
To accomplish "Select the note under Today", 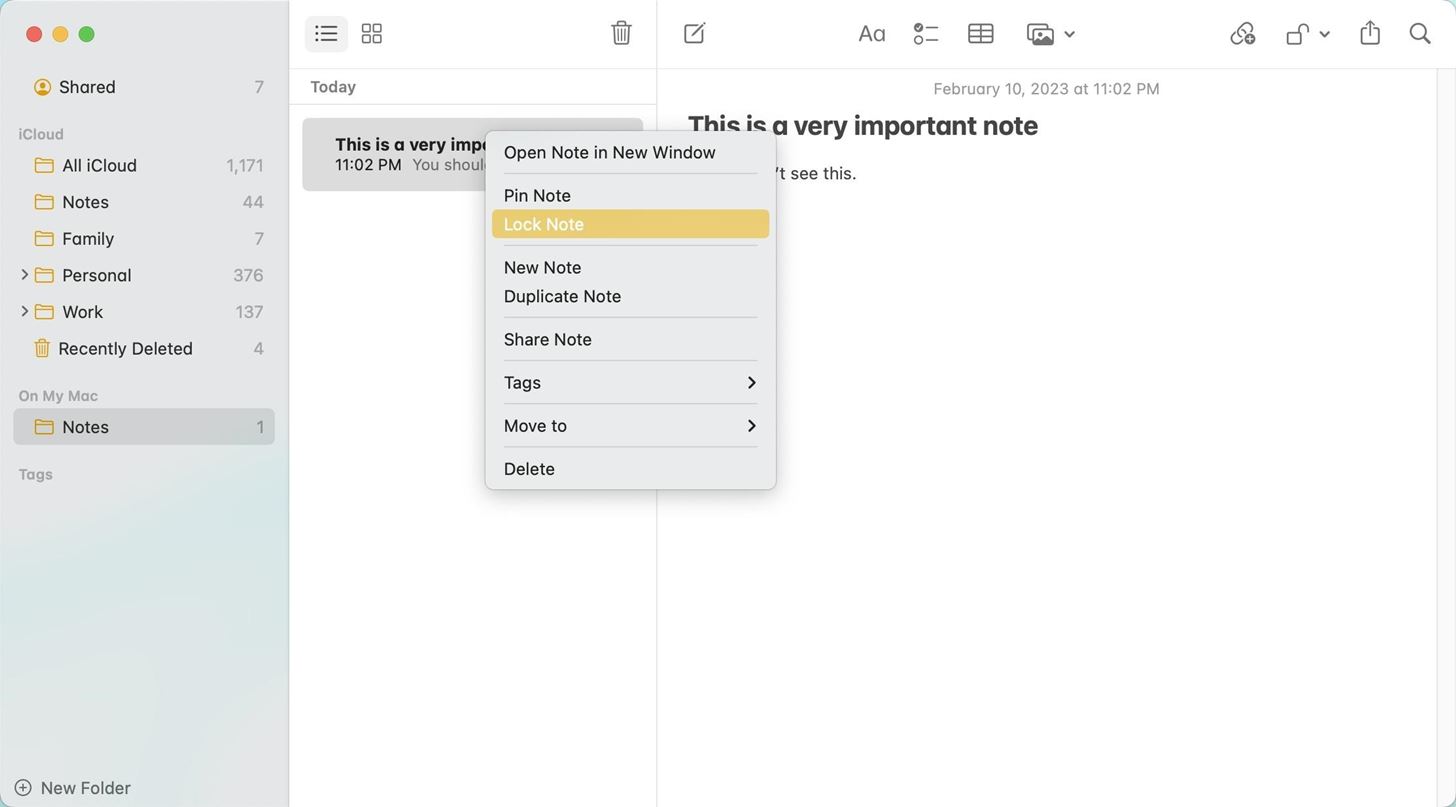I will 400,153.
